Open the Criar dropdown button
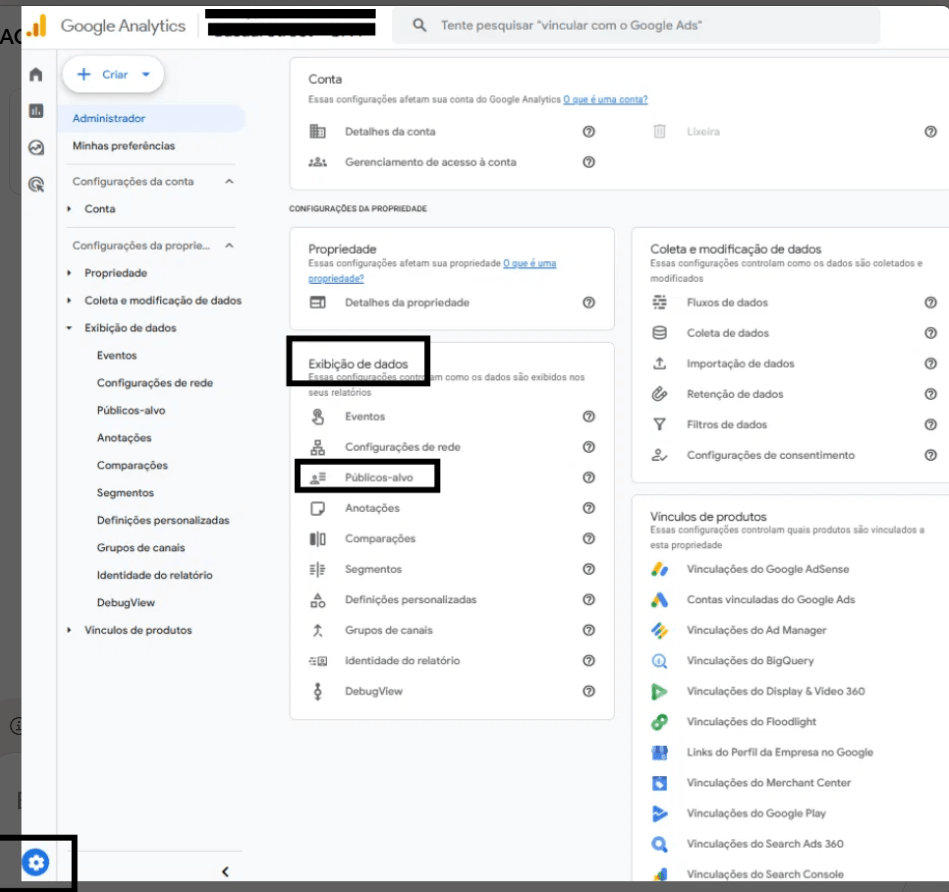 coord(113,74)
